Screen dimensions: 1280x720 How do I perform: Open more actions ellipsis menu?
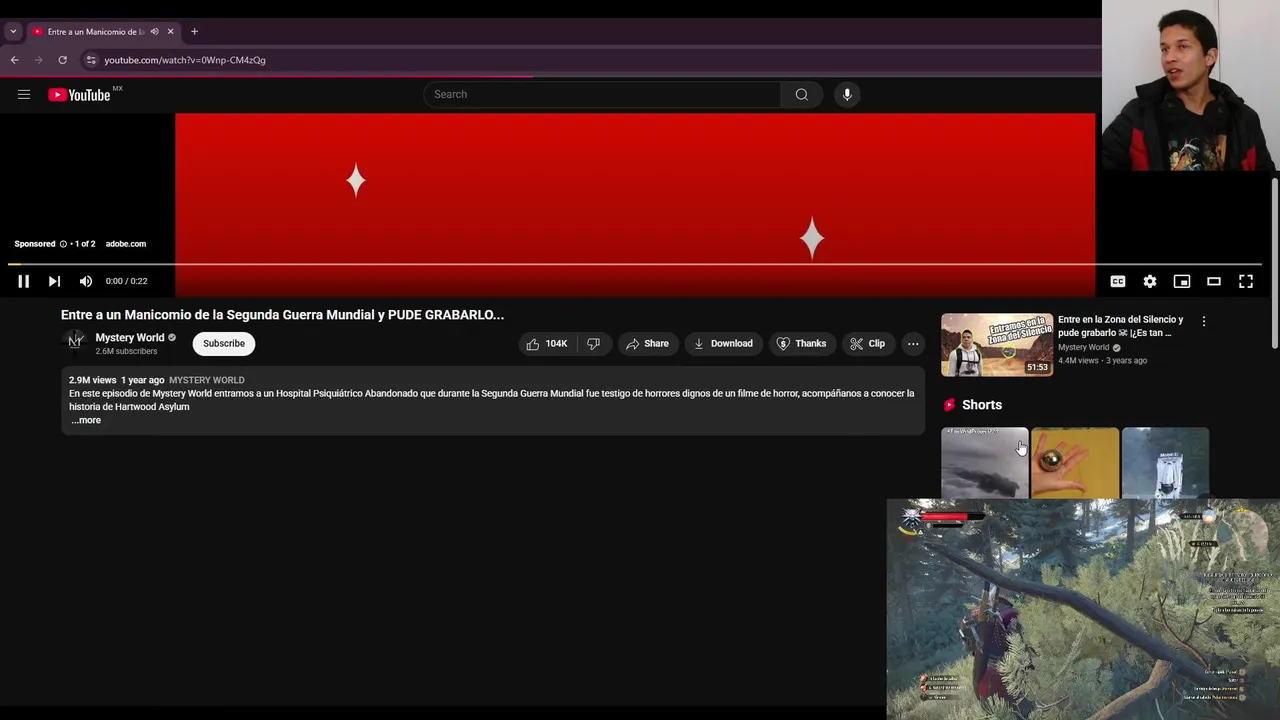click(x=913, y=344)
